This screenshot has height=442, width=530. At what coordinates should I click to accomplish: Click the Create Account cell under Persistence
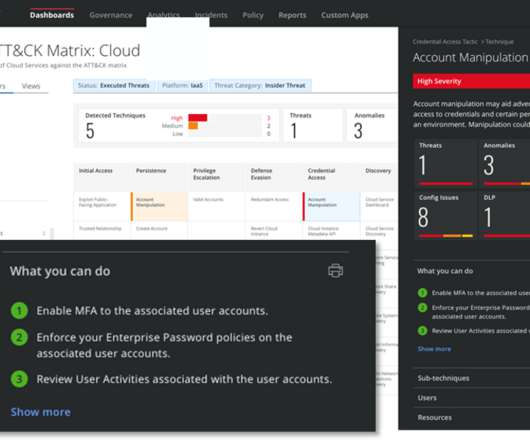[159, 230]
